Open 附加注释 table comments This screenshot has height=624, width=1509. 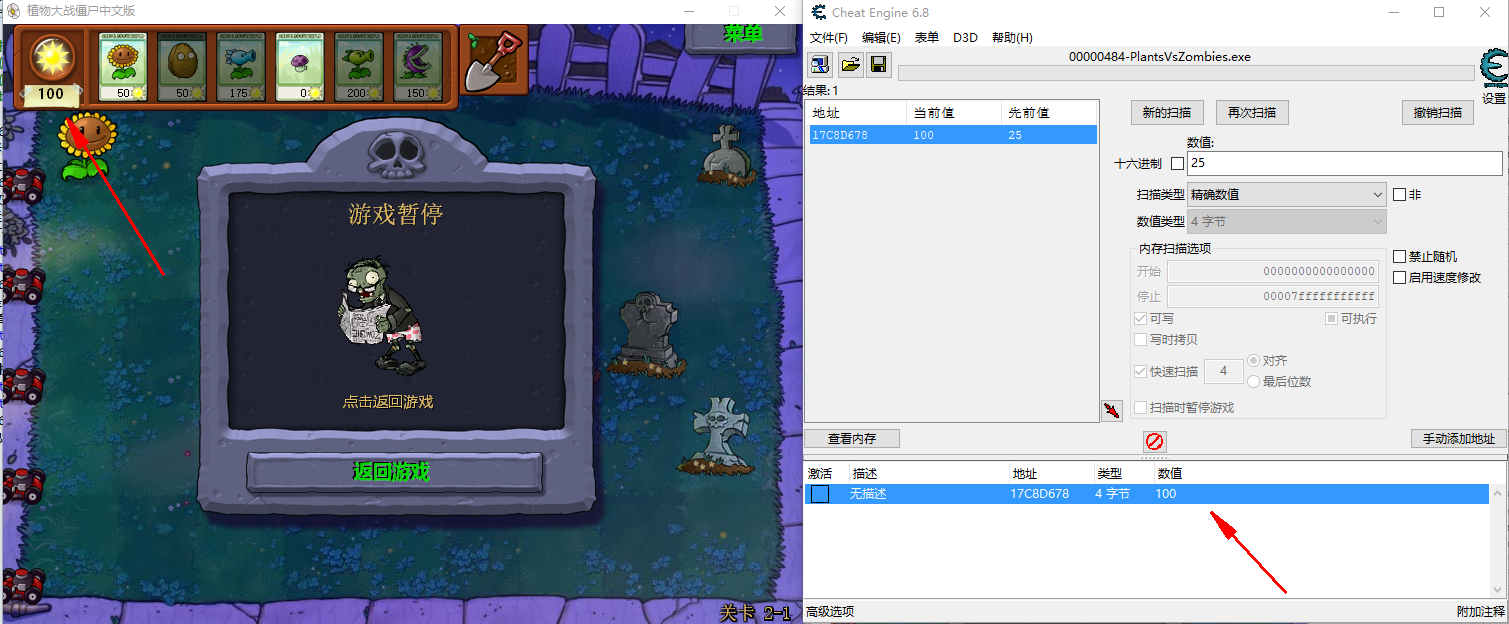[1480, 612]
